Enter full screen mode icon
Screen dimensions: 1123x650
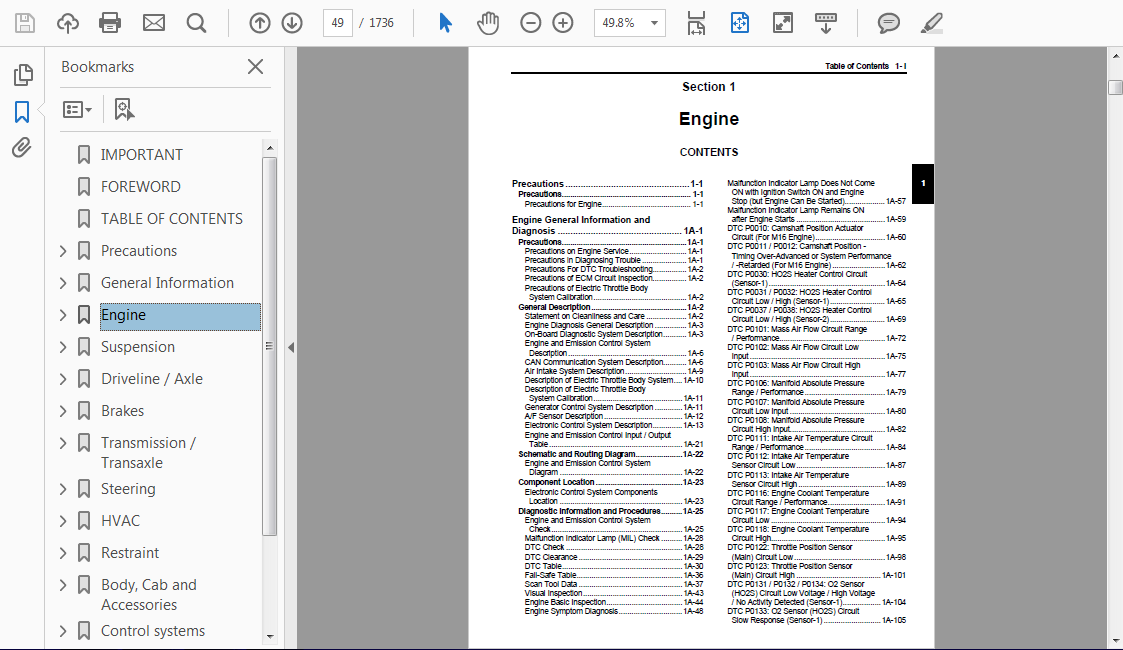[x=783, y=23]
